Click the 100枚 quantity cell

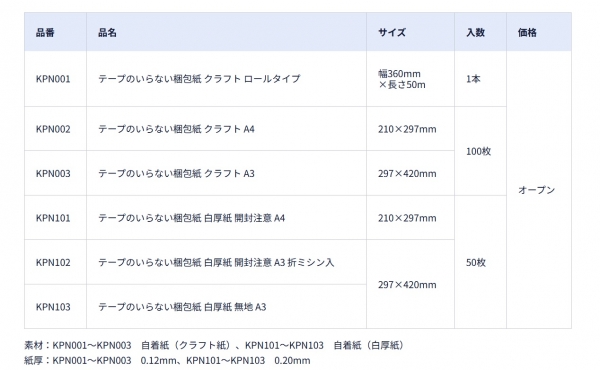pos(478,151)
